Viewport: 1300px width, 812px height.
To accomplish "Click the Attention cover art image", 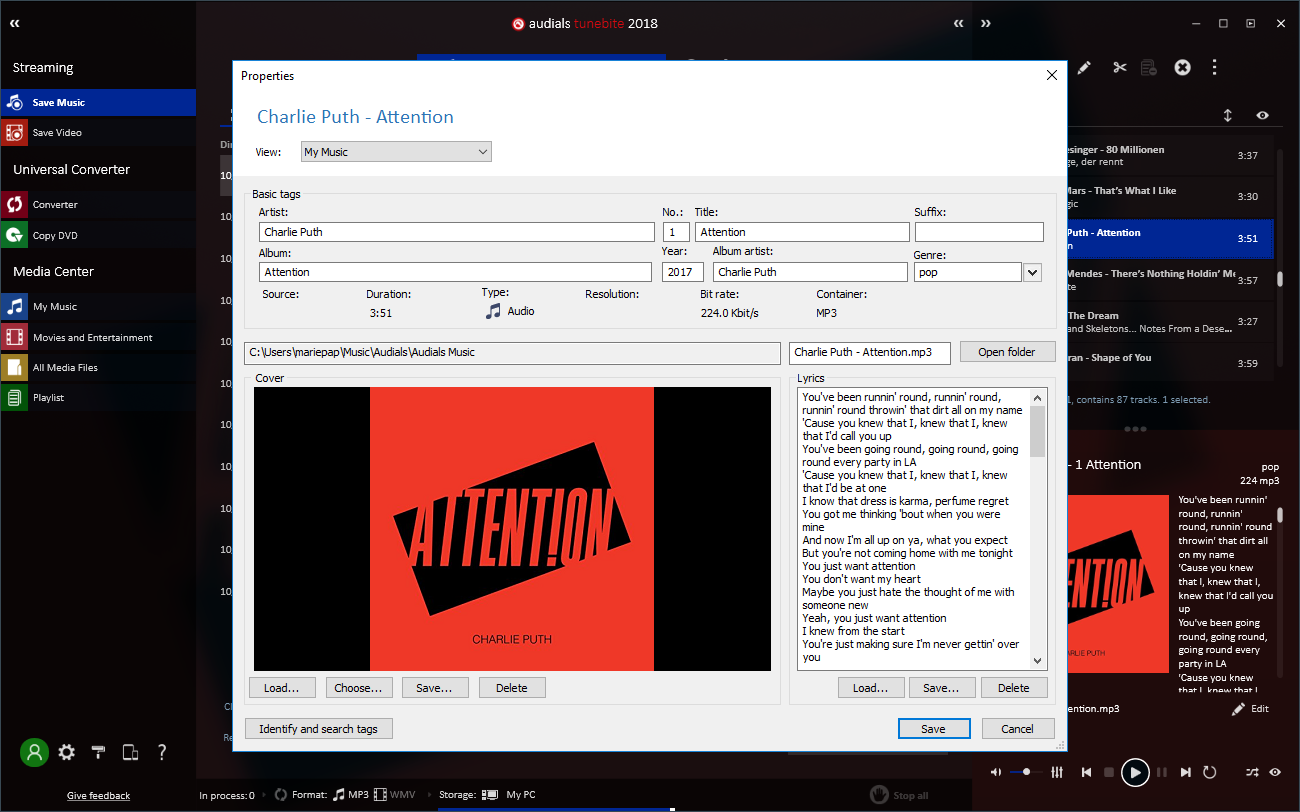I will pyautogui.click(x=512, y=529).
